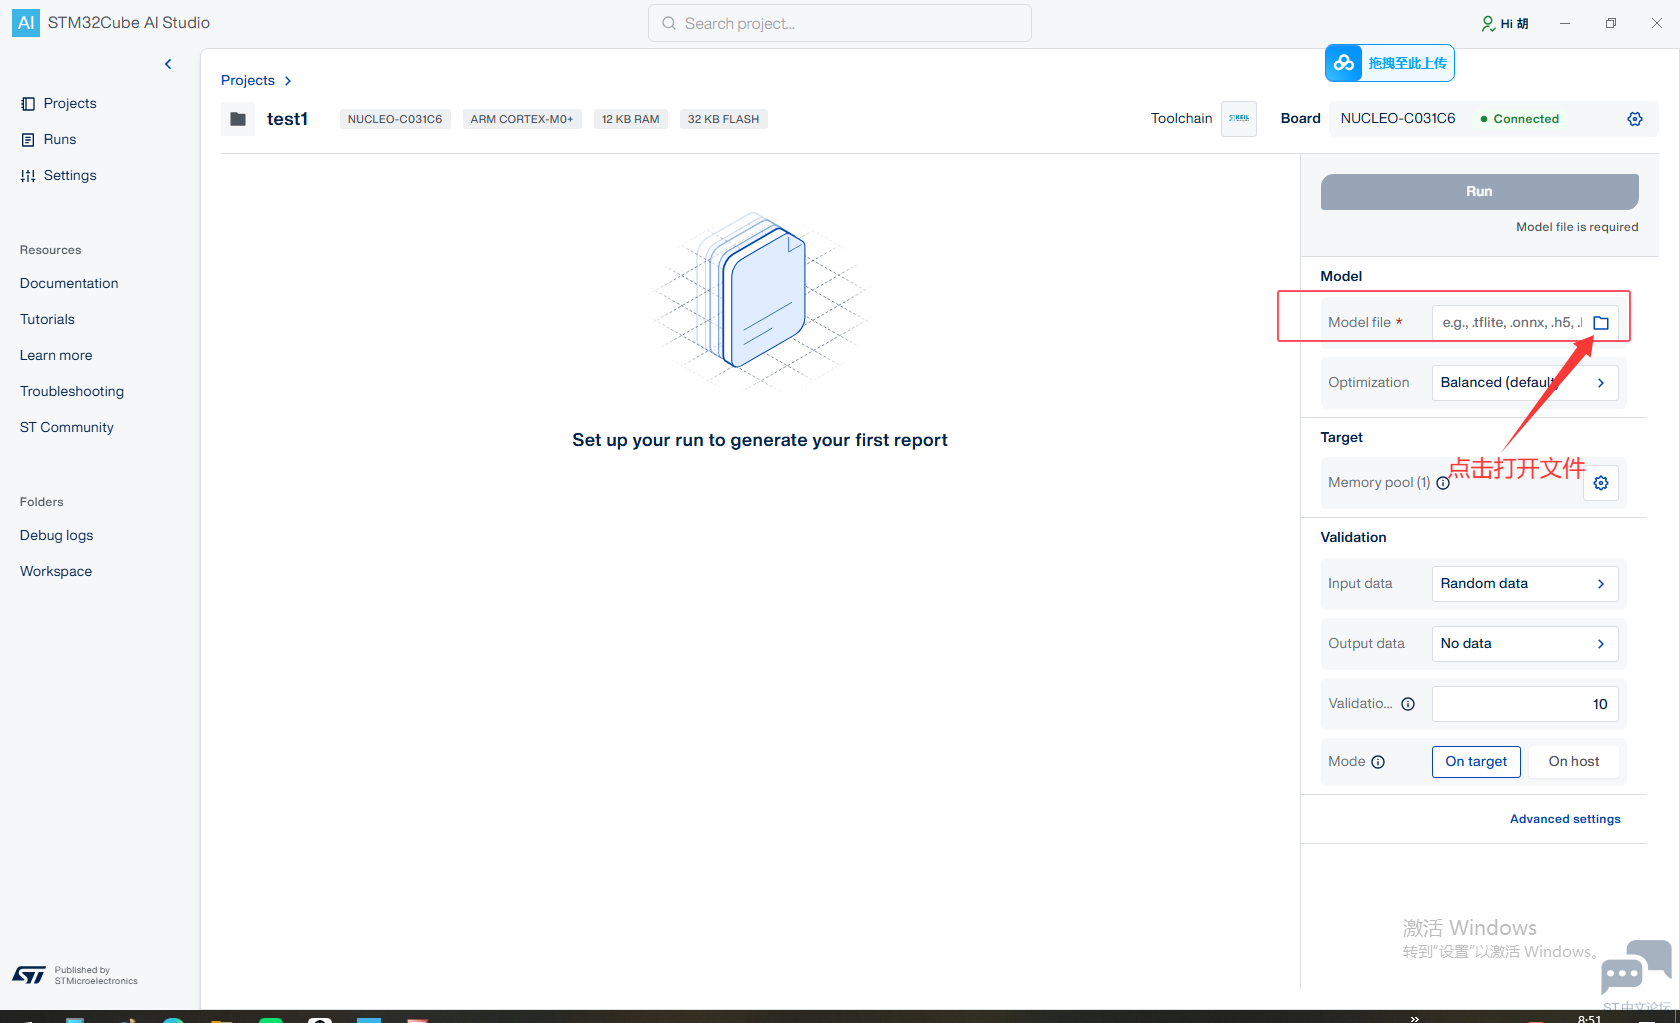Screen dimensions: 1680x1023
Task: Click the STM32Cube AI Studio logo icon
Action: (26, 23)
